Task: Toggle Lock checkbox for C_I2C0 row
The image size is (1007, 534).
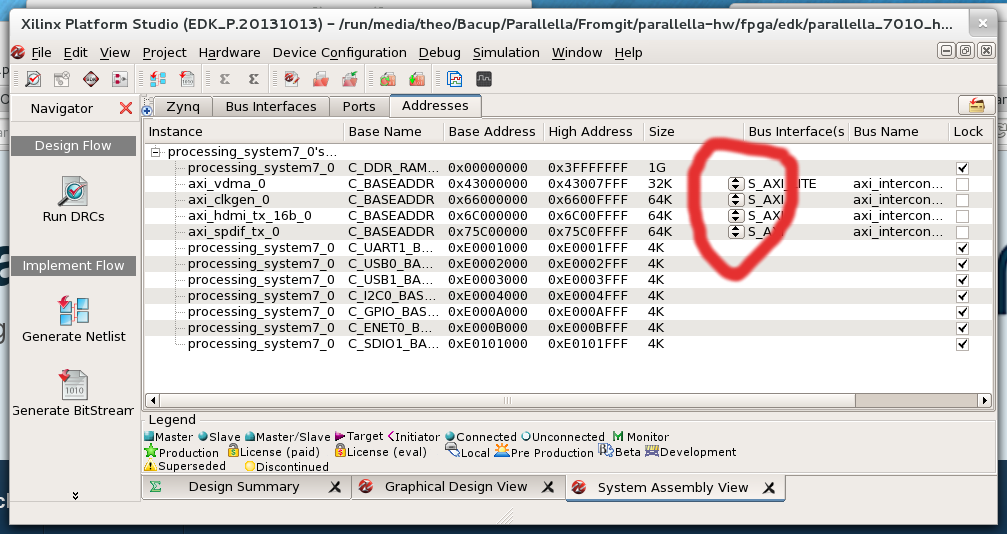Action: coord(962,296)
